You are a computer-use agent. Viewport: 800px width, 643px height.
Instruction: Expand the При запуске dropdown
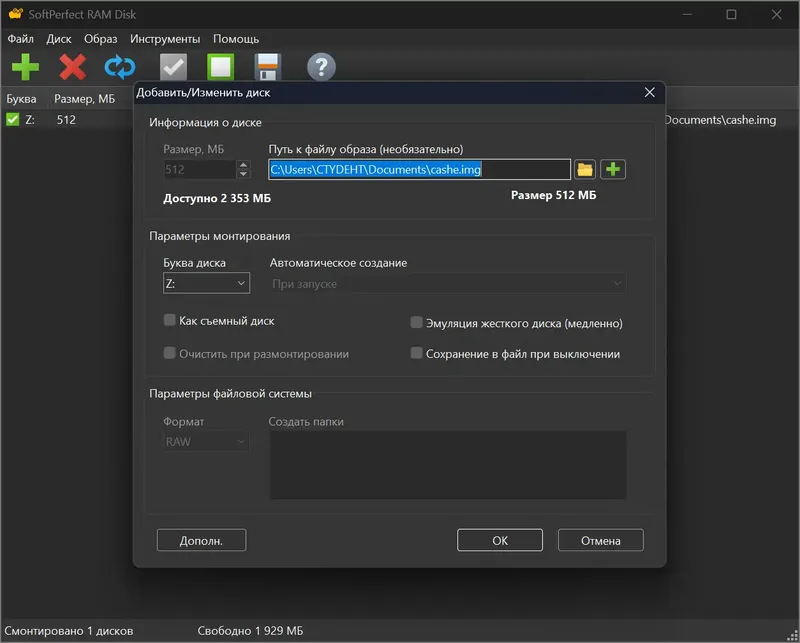(447, 283)
